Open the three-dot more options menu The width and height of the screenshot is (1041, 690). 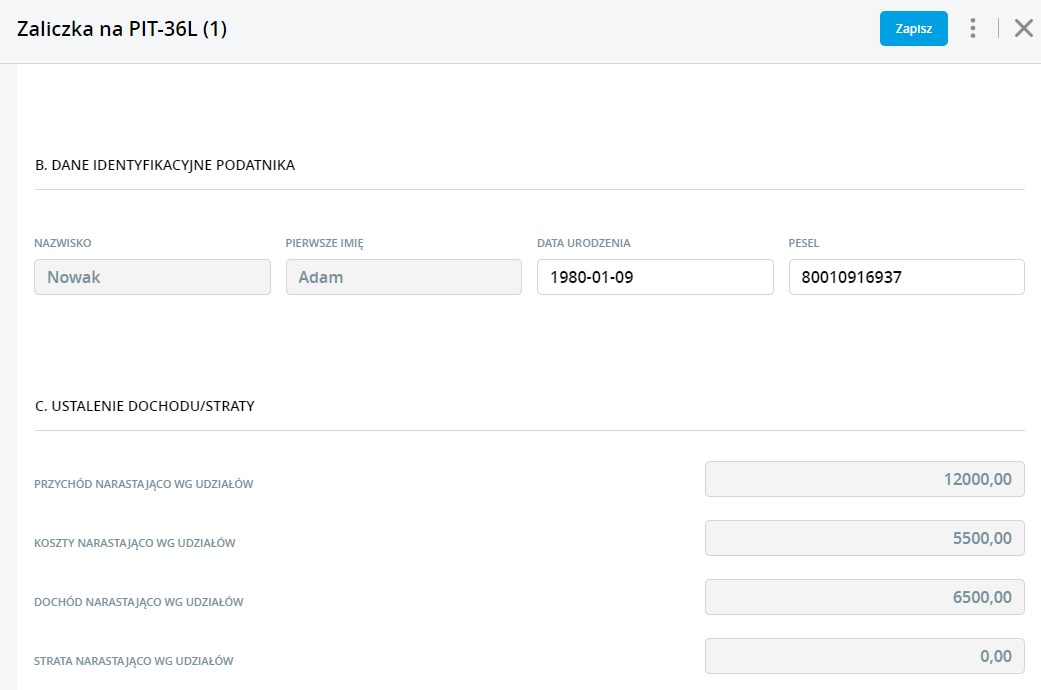(x=972, y=29)
